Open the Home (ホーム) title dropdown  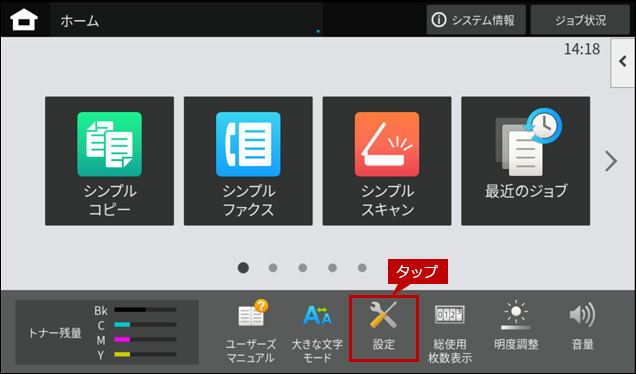(x=186, y=20)
